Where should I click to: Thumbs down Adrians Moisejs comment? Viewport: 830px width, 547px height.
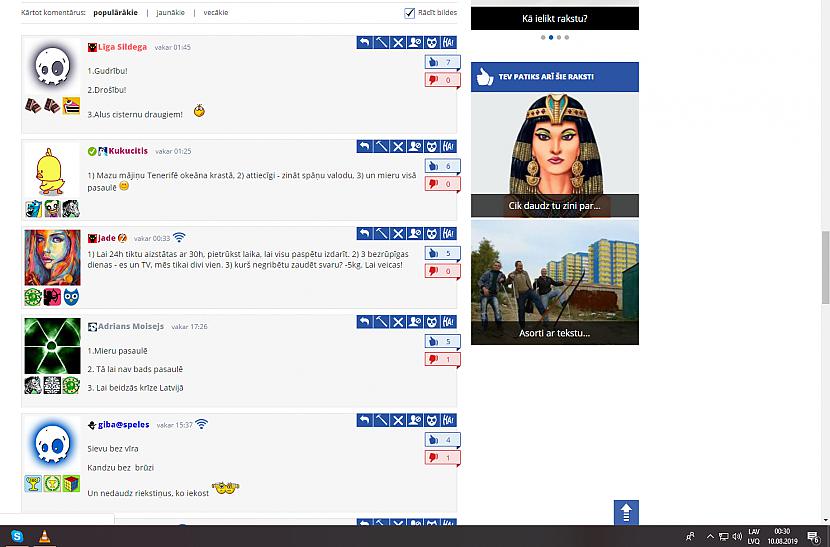tap(443, 360)
